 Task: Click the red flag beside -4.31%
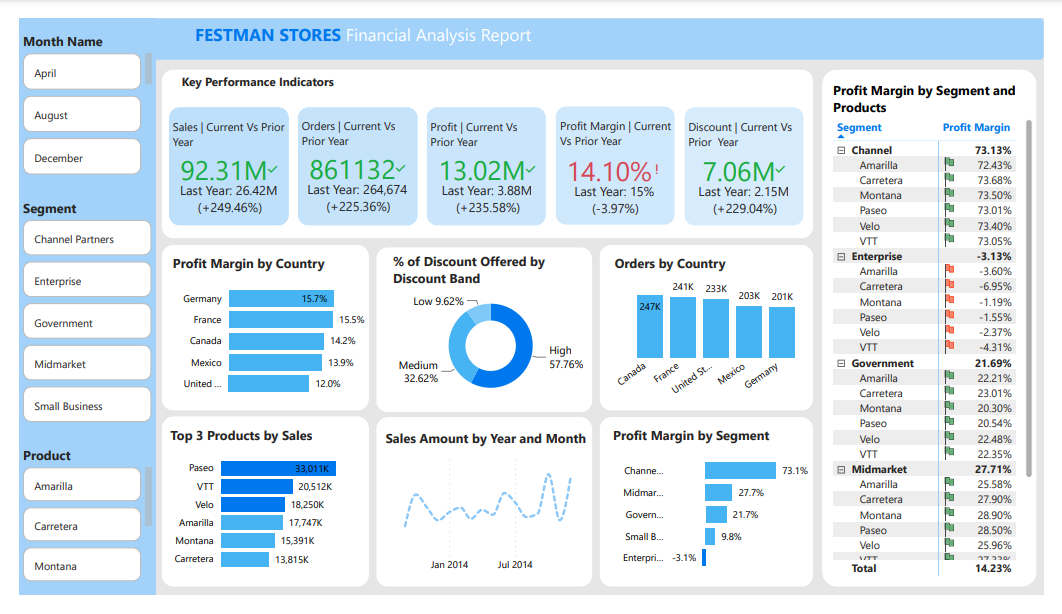click(950, 345)
